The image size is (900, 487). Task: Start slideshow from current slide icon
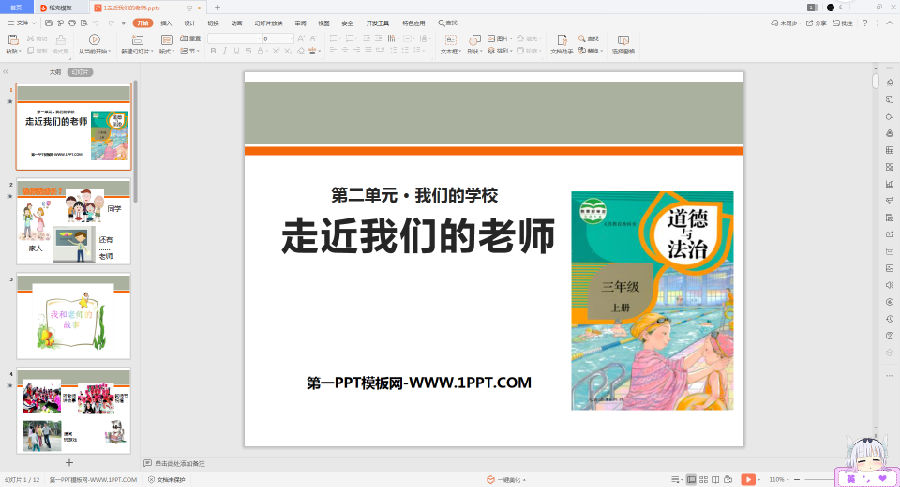tap(94, 40)
